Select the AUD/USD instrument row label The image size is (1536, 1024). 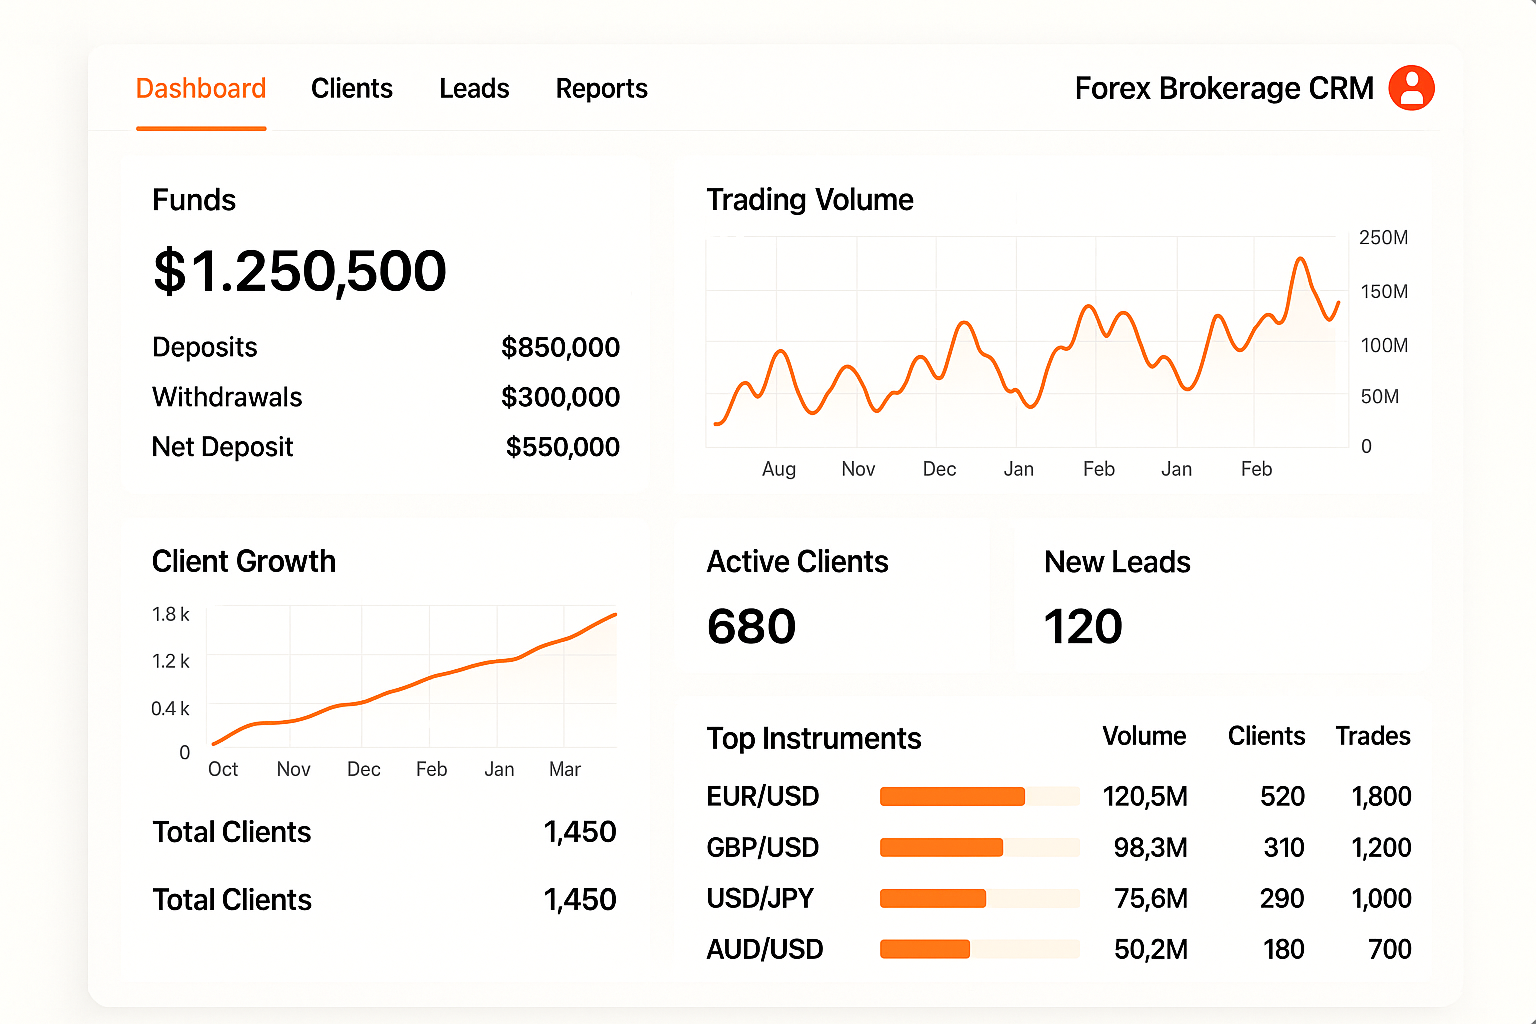click(x=764, y=949)
